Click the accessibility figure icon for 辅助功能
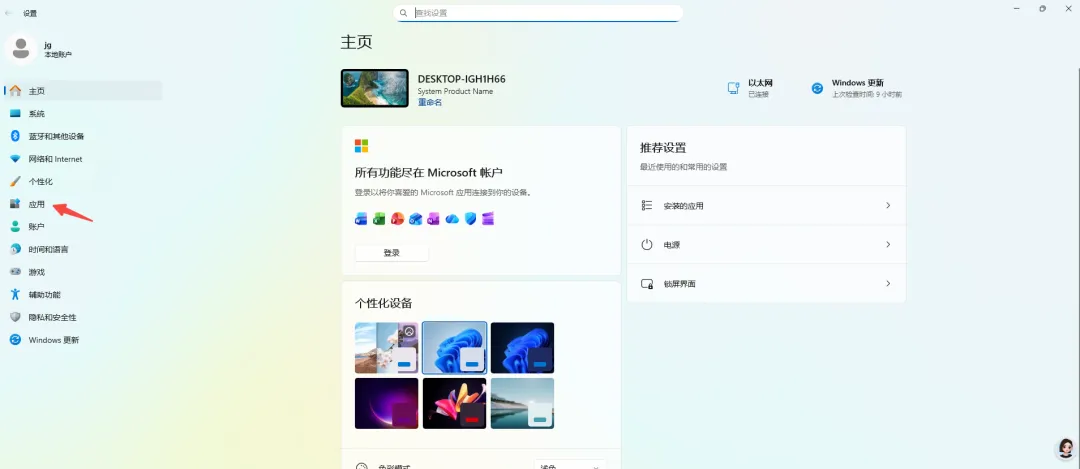1080x469 pixels. (x=15, y=295)
